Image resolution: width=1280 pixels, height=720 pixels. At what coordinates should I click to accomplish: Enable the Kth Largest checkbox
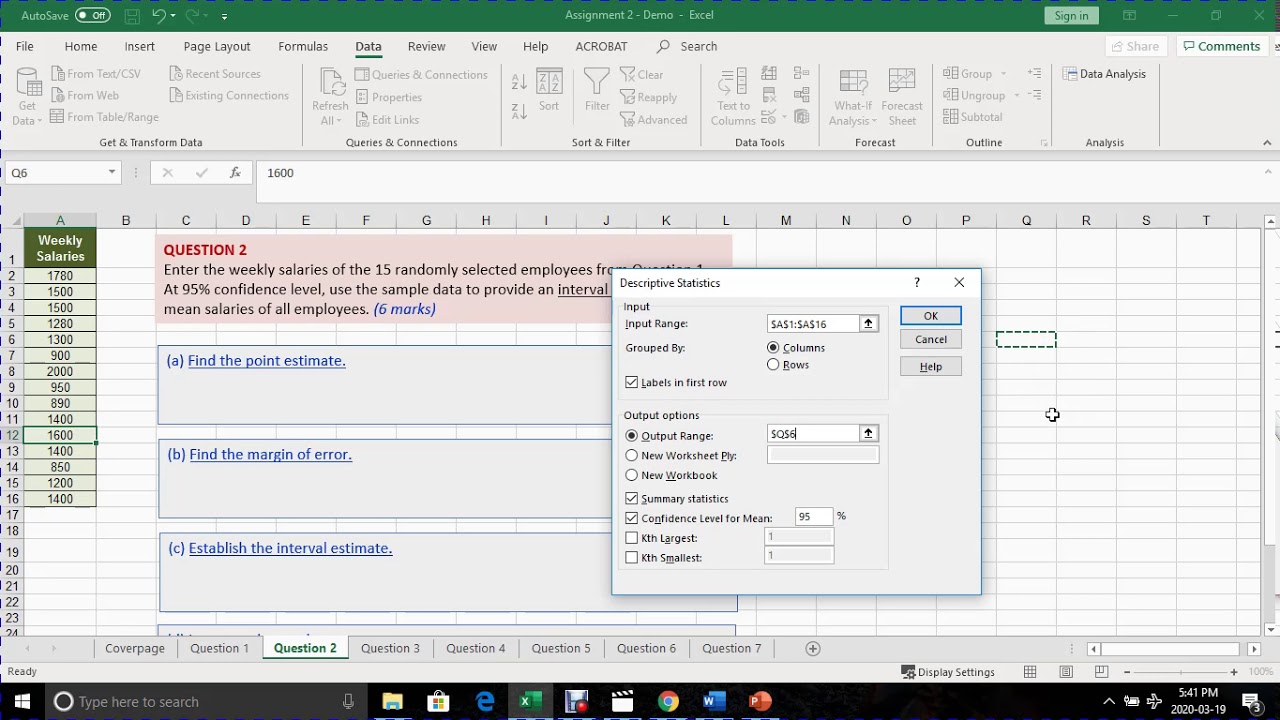tap(632, 538)
